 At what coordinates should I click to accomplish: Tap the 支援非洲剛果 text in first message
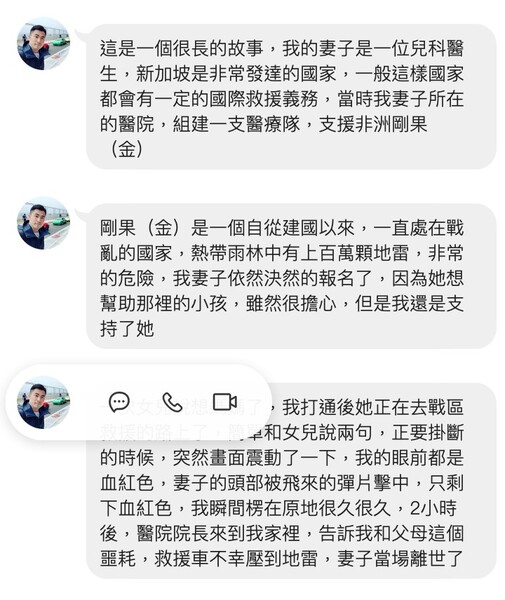pos(373,124)
